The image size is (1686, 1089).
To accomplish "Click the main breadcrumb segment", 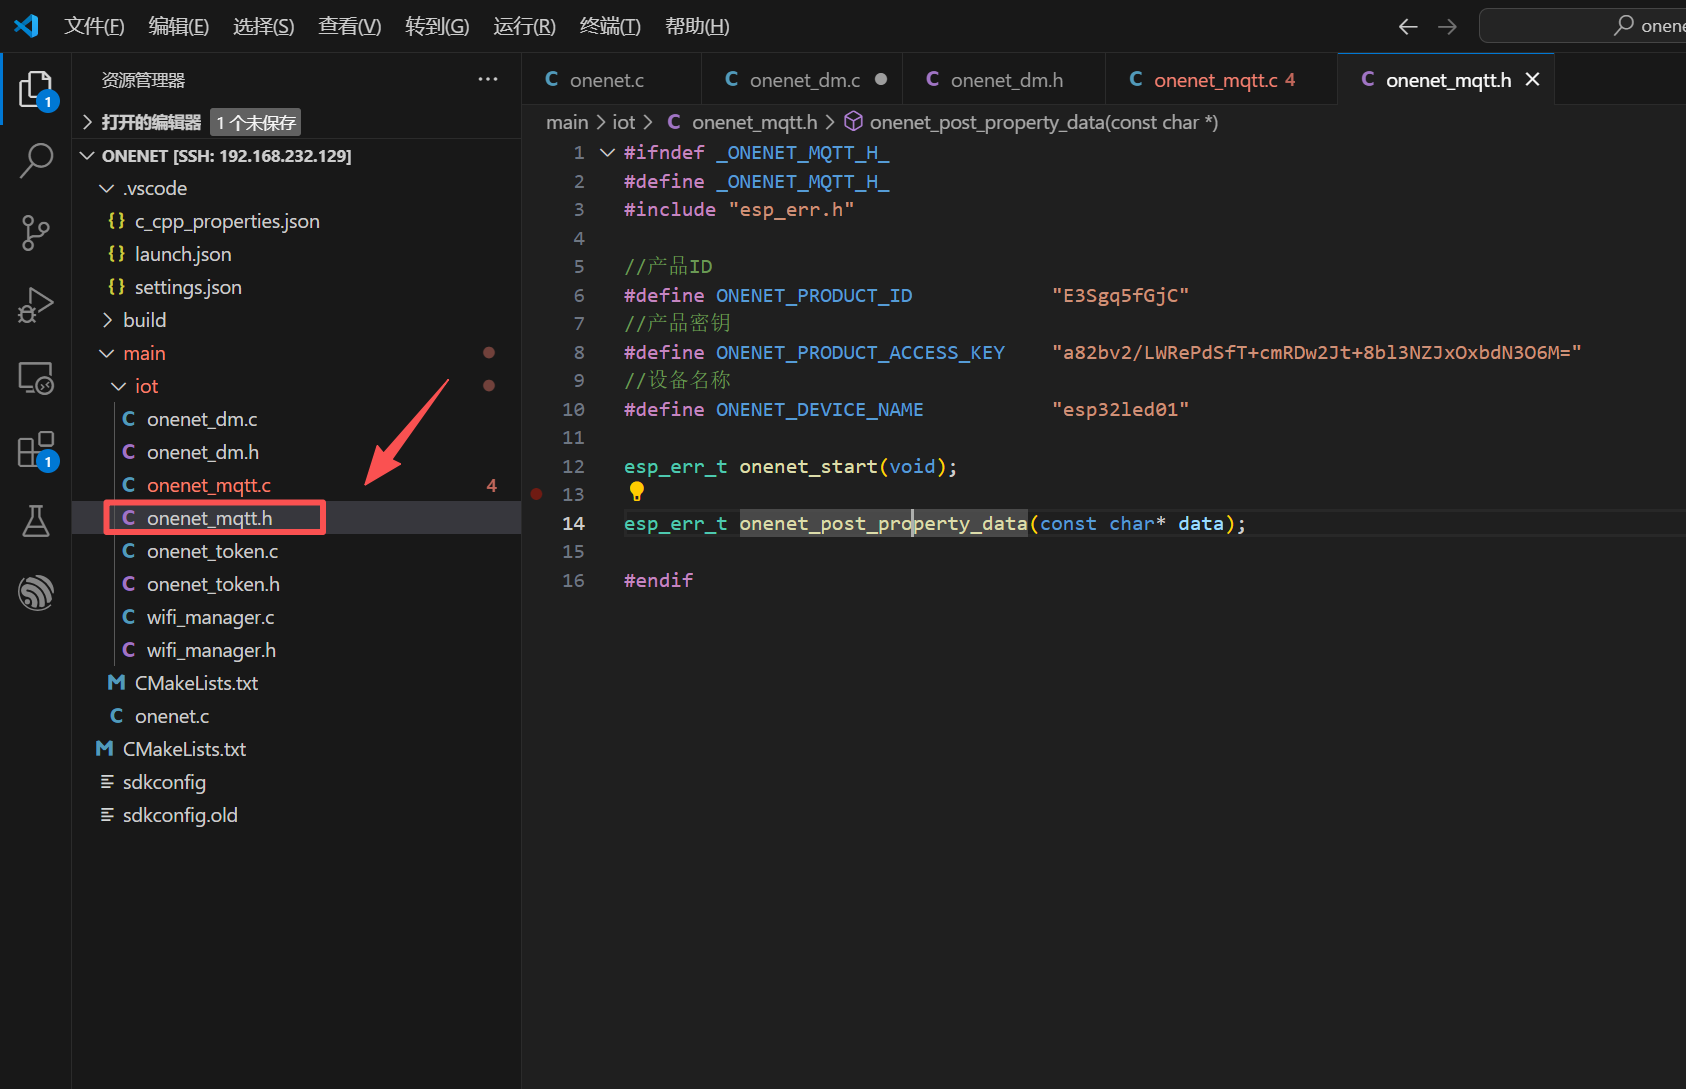I will [567, 122].
